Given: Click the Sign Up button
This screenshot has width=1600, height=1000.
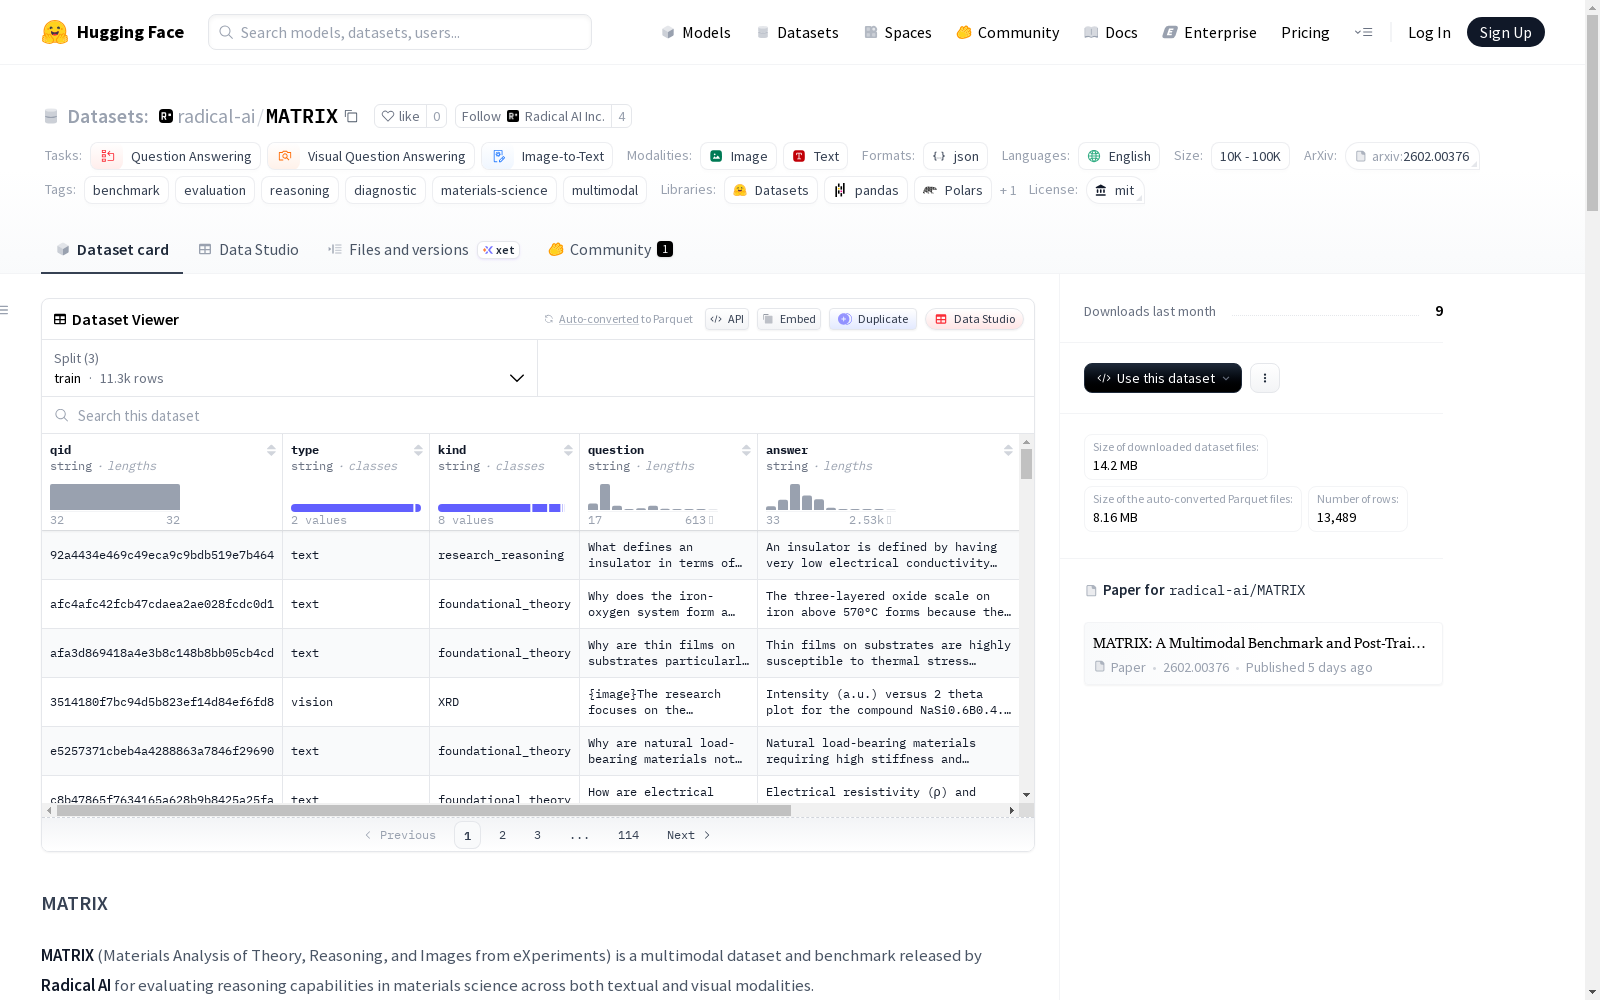Looking at the screenshot, I should (1505, 32).
